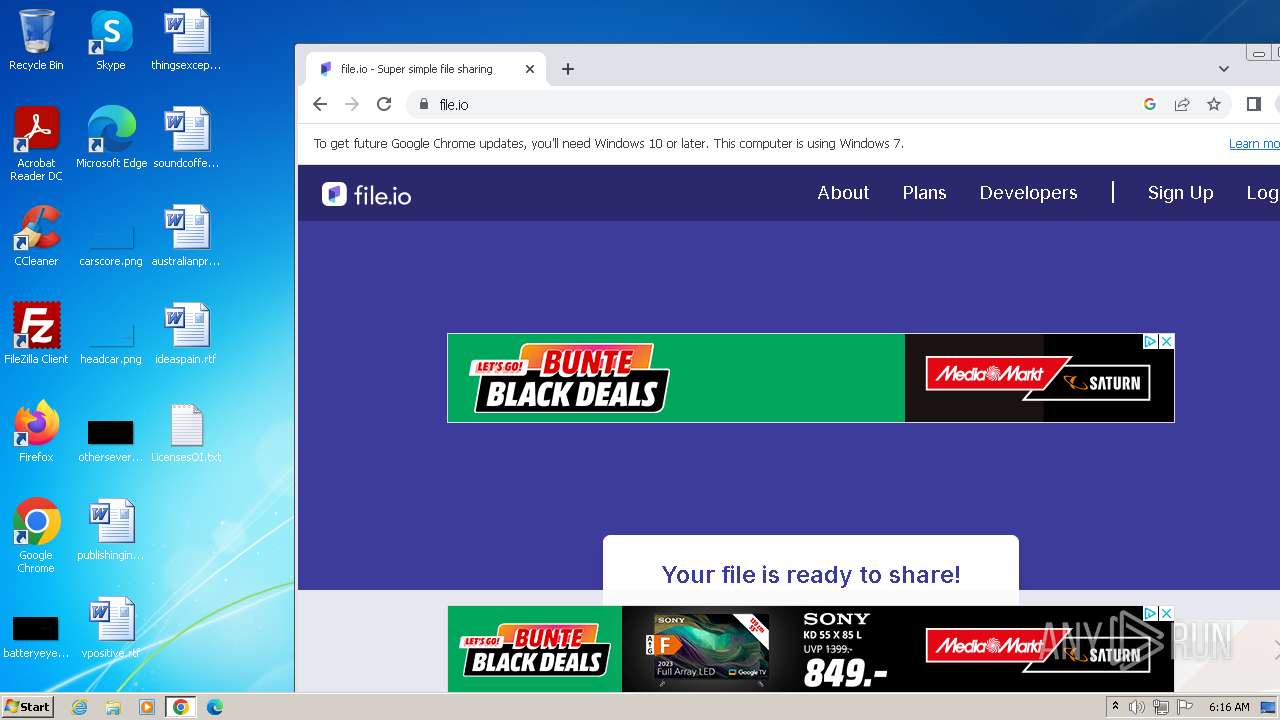The image size is (1280, 720).
Task: Bookmark this tab with star icon
Action: coord(1214,104)
